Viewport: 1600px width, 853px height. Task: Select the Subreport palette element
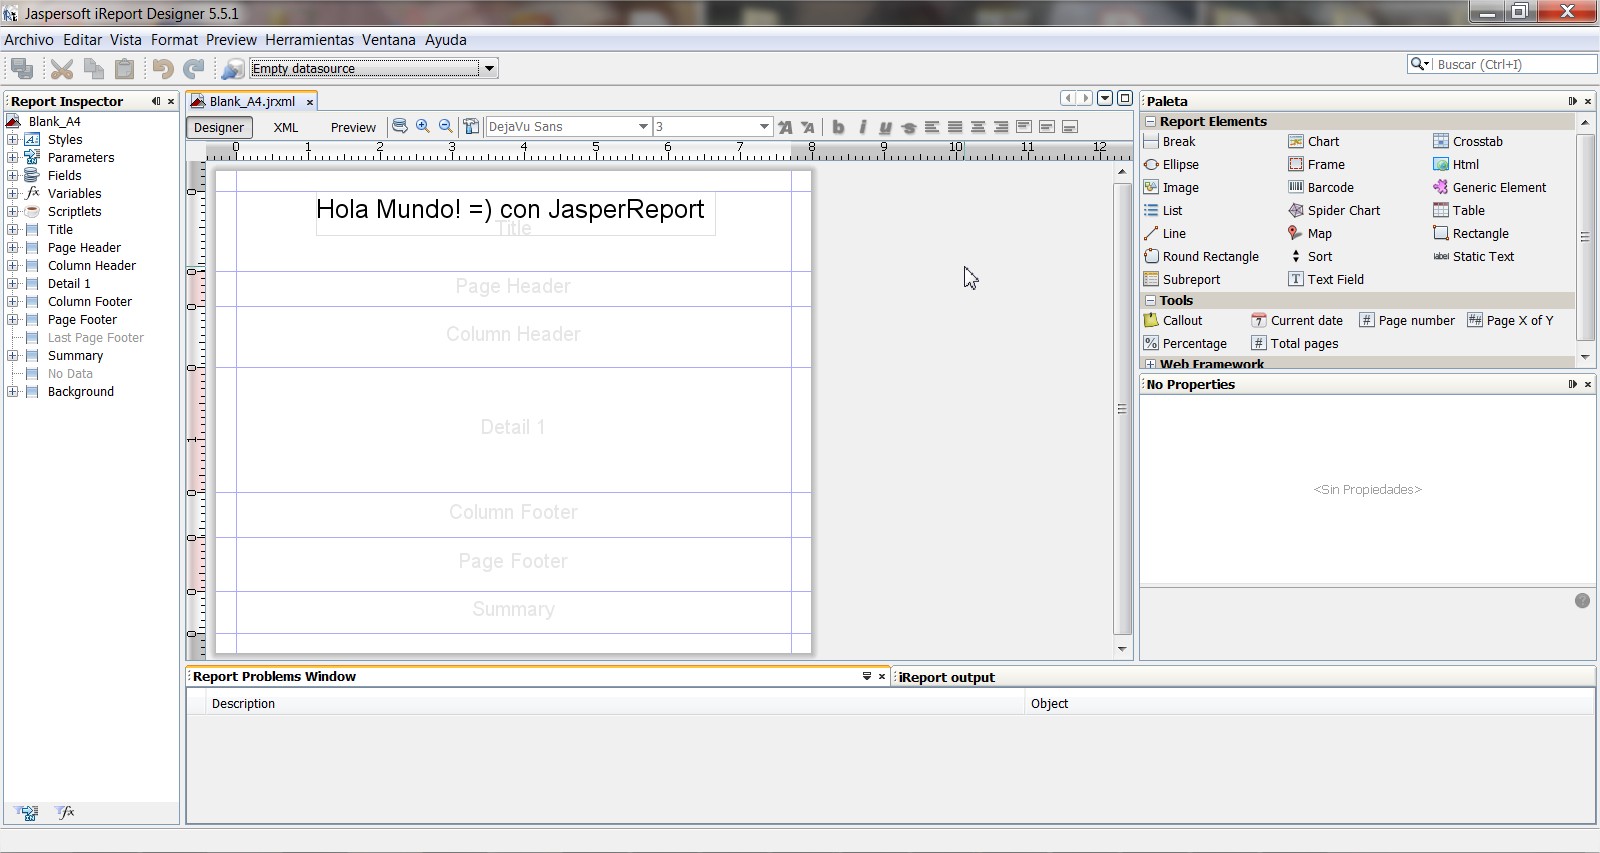coord(1182,280)
